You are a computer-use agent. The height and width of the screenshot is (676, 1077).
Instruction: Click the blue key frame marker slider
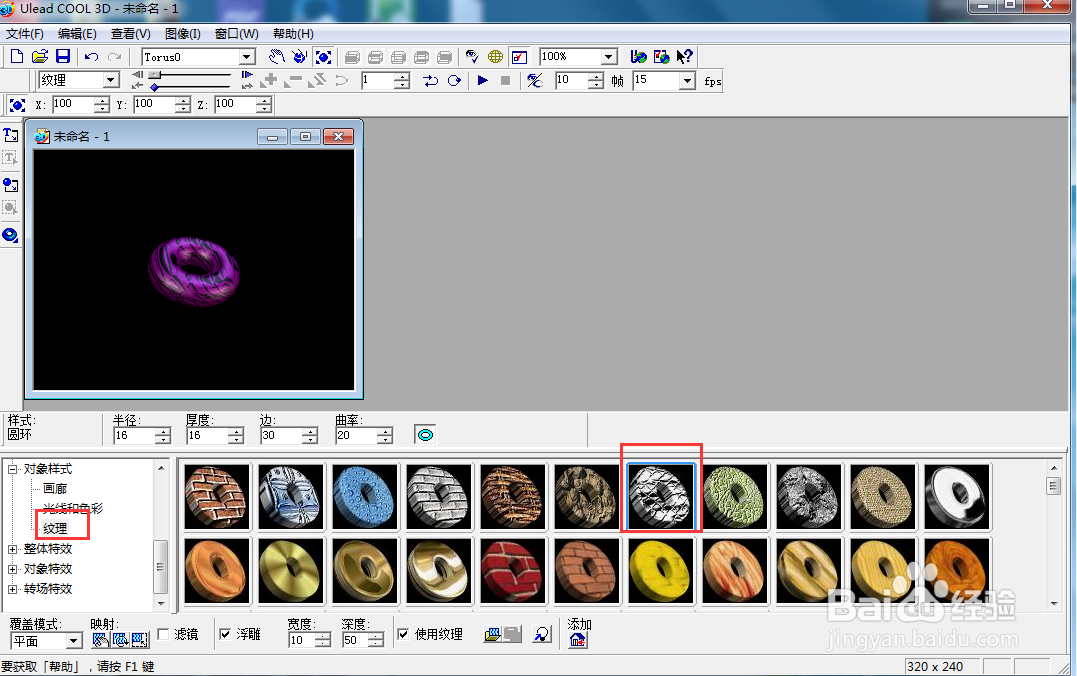tap(155, 87)
